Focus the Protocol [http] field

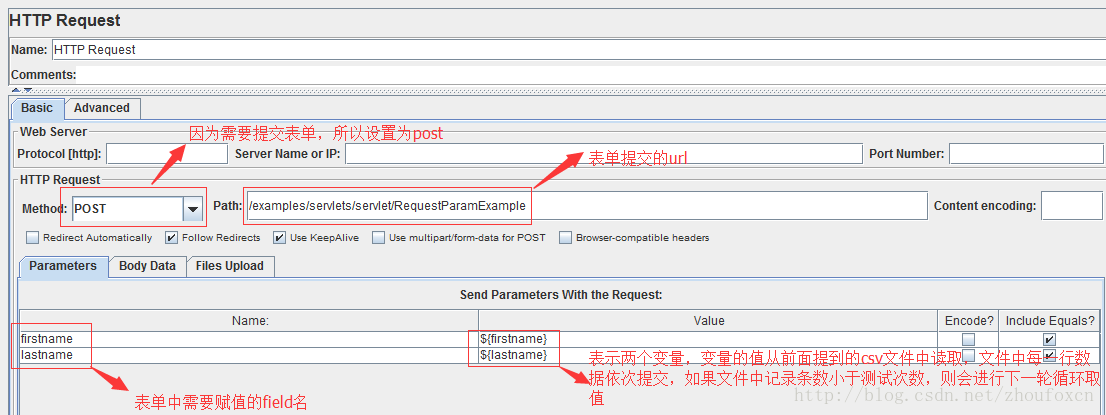166,154
